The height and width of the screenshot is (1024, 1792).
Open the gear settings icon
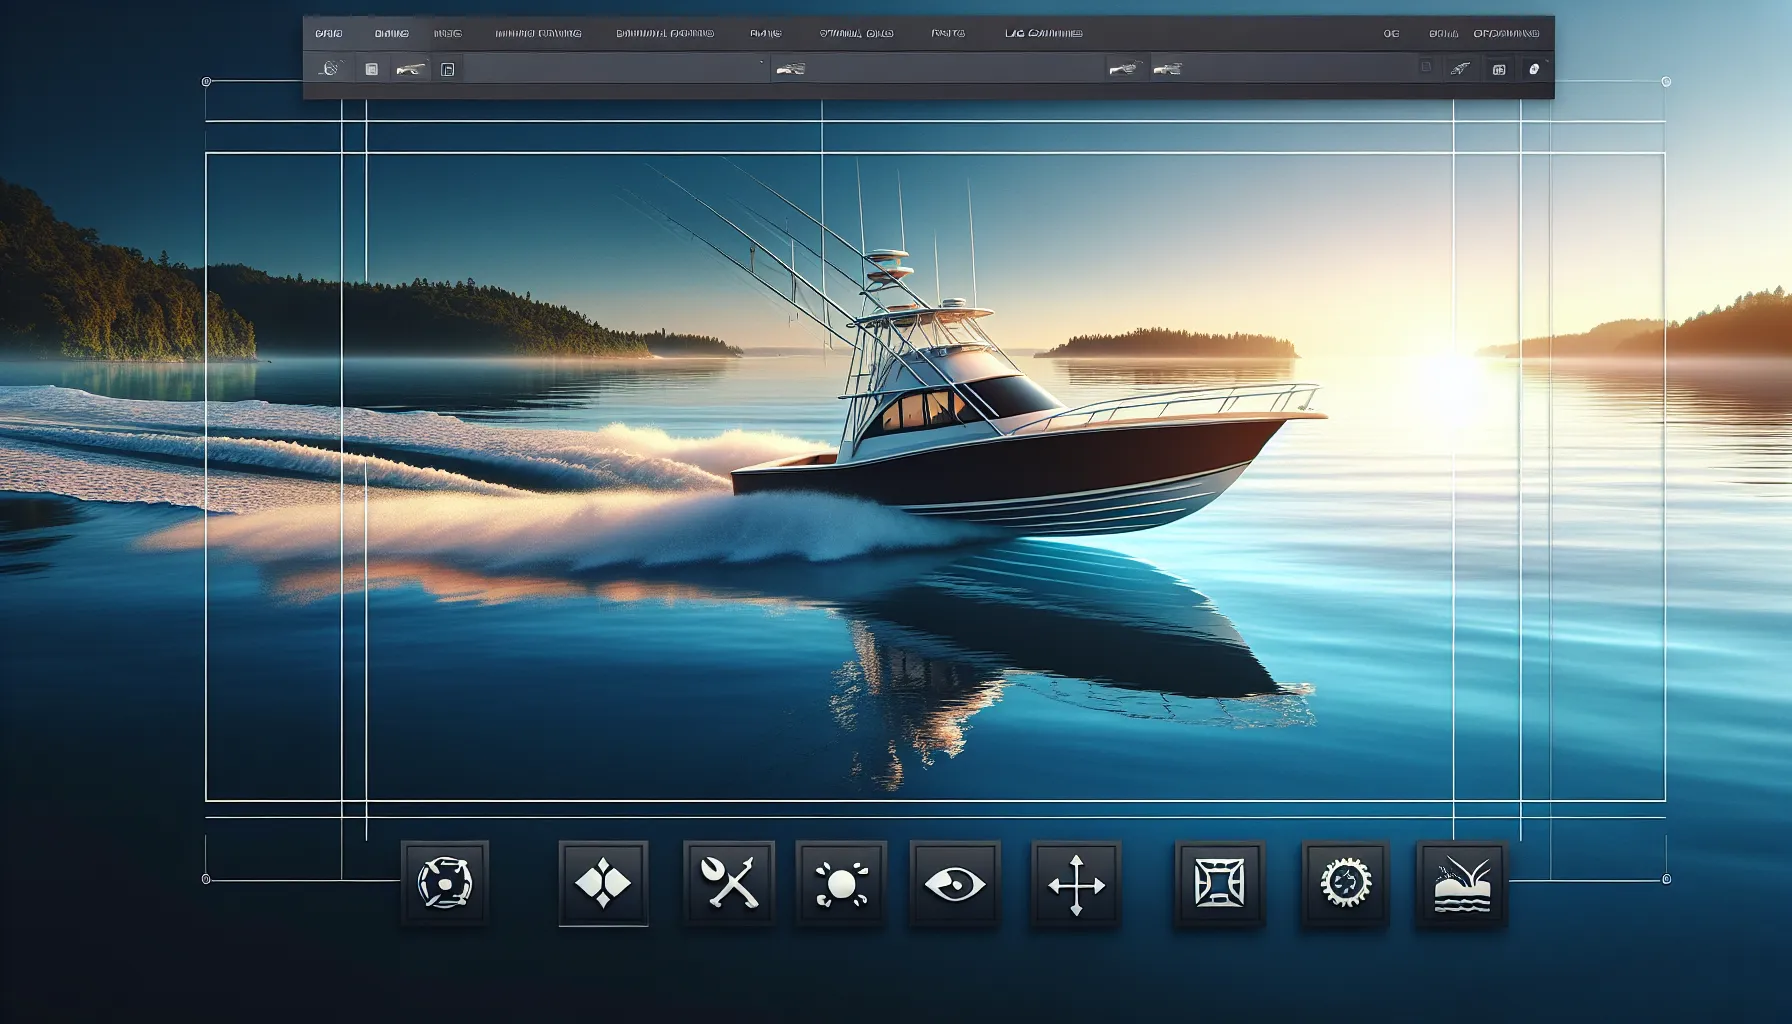pos(1344,884)
